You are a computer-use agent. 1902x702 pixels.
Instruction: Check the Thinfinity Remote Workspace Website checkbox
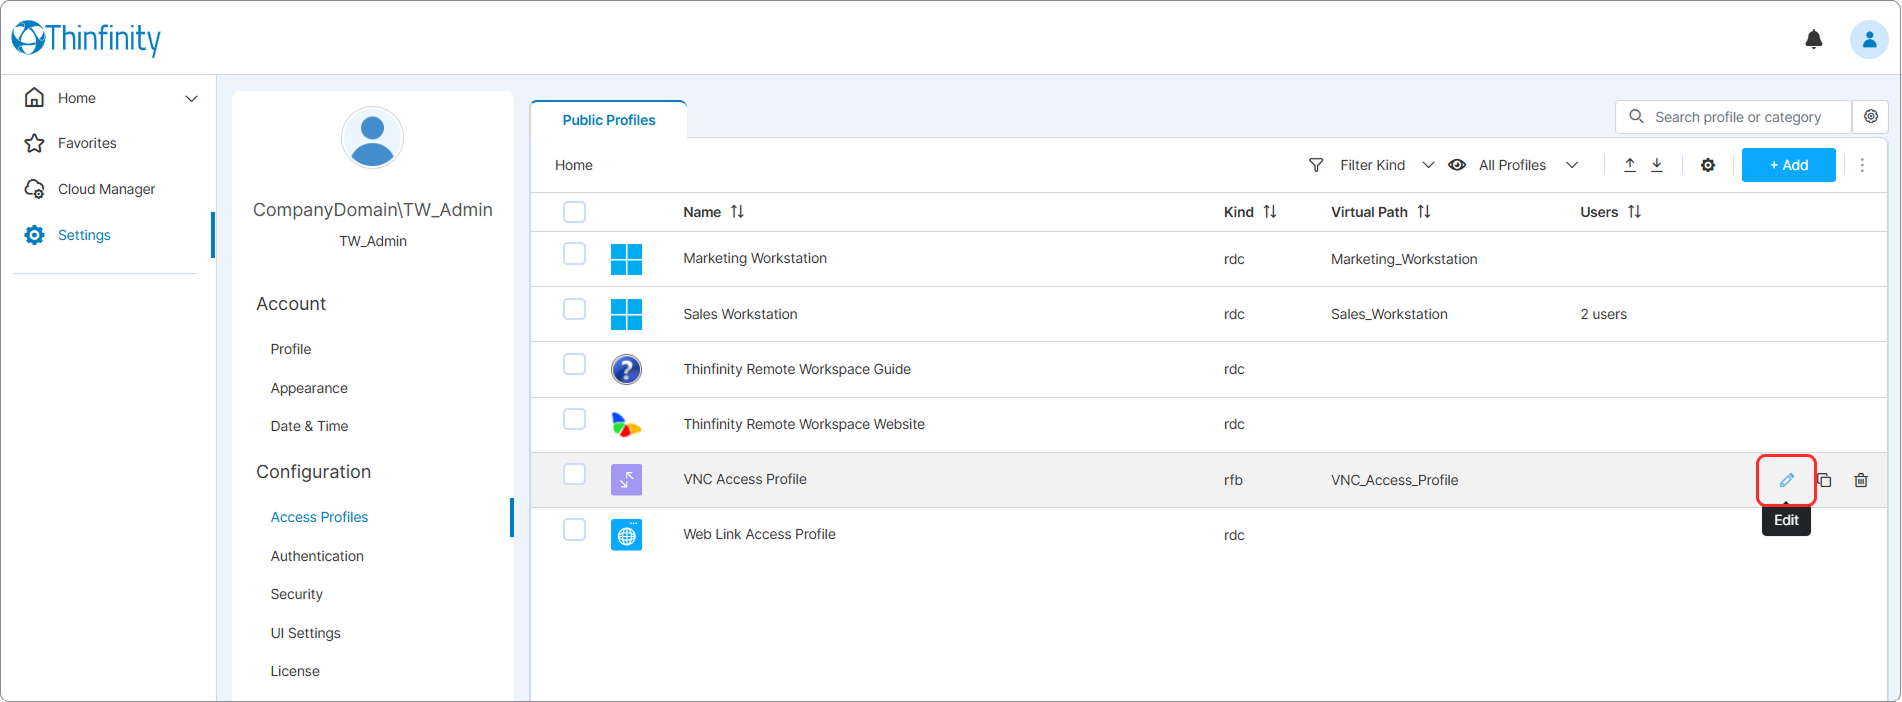(x=574, y=419)
